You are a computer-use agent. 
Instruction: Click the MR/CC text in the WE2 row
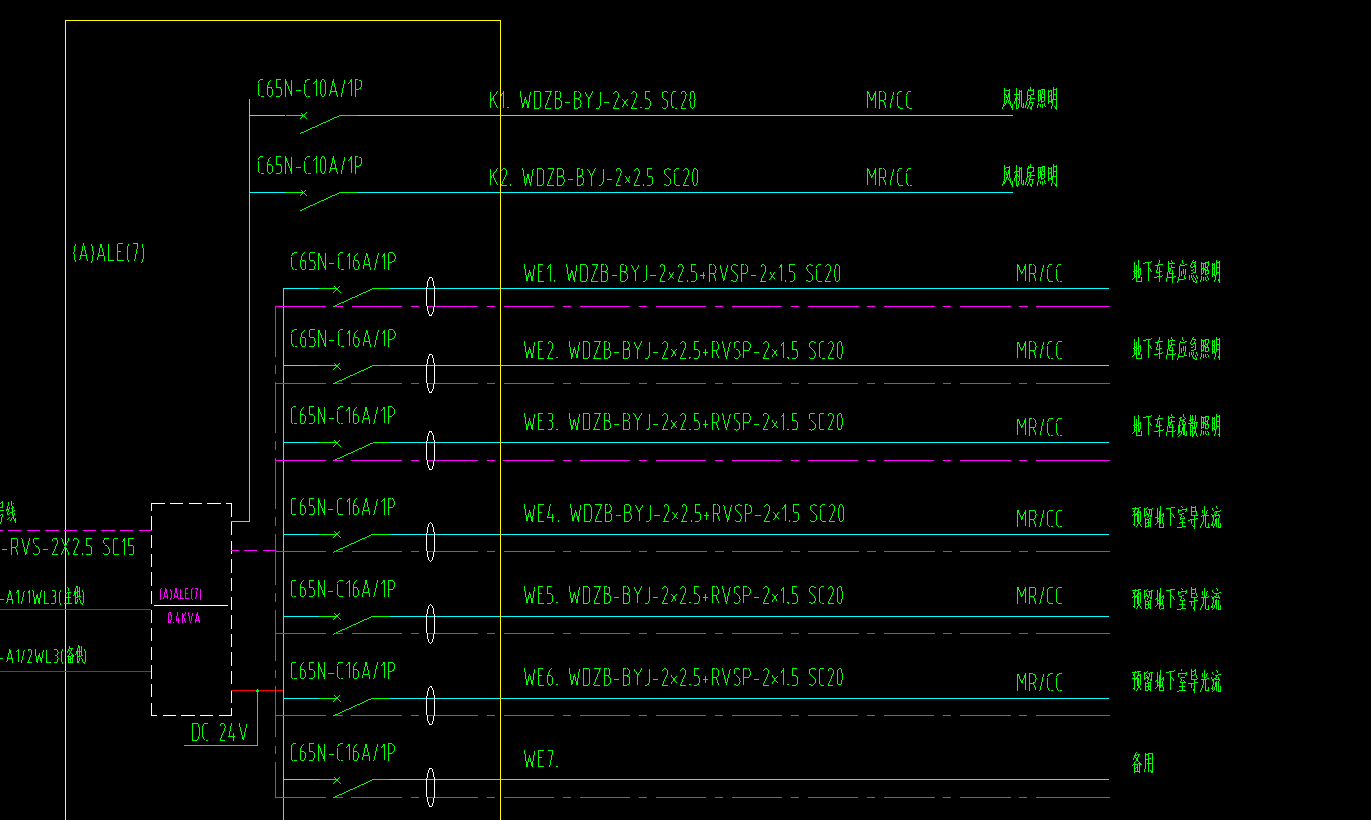(x=1039, y=351)
